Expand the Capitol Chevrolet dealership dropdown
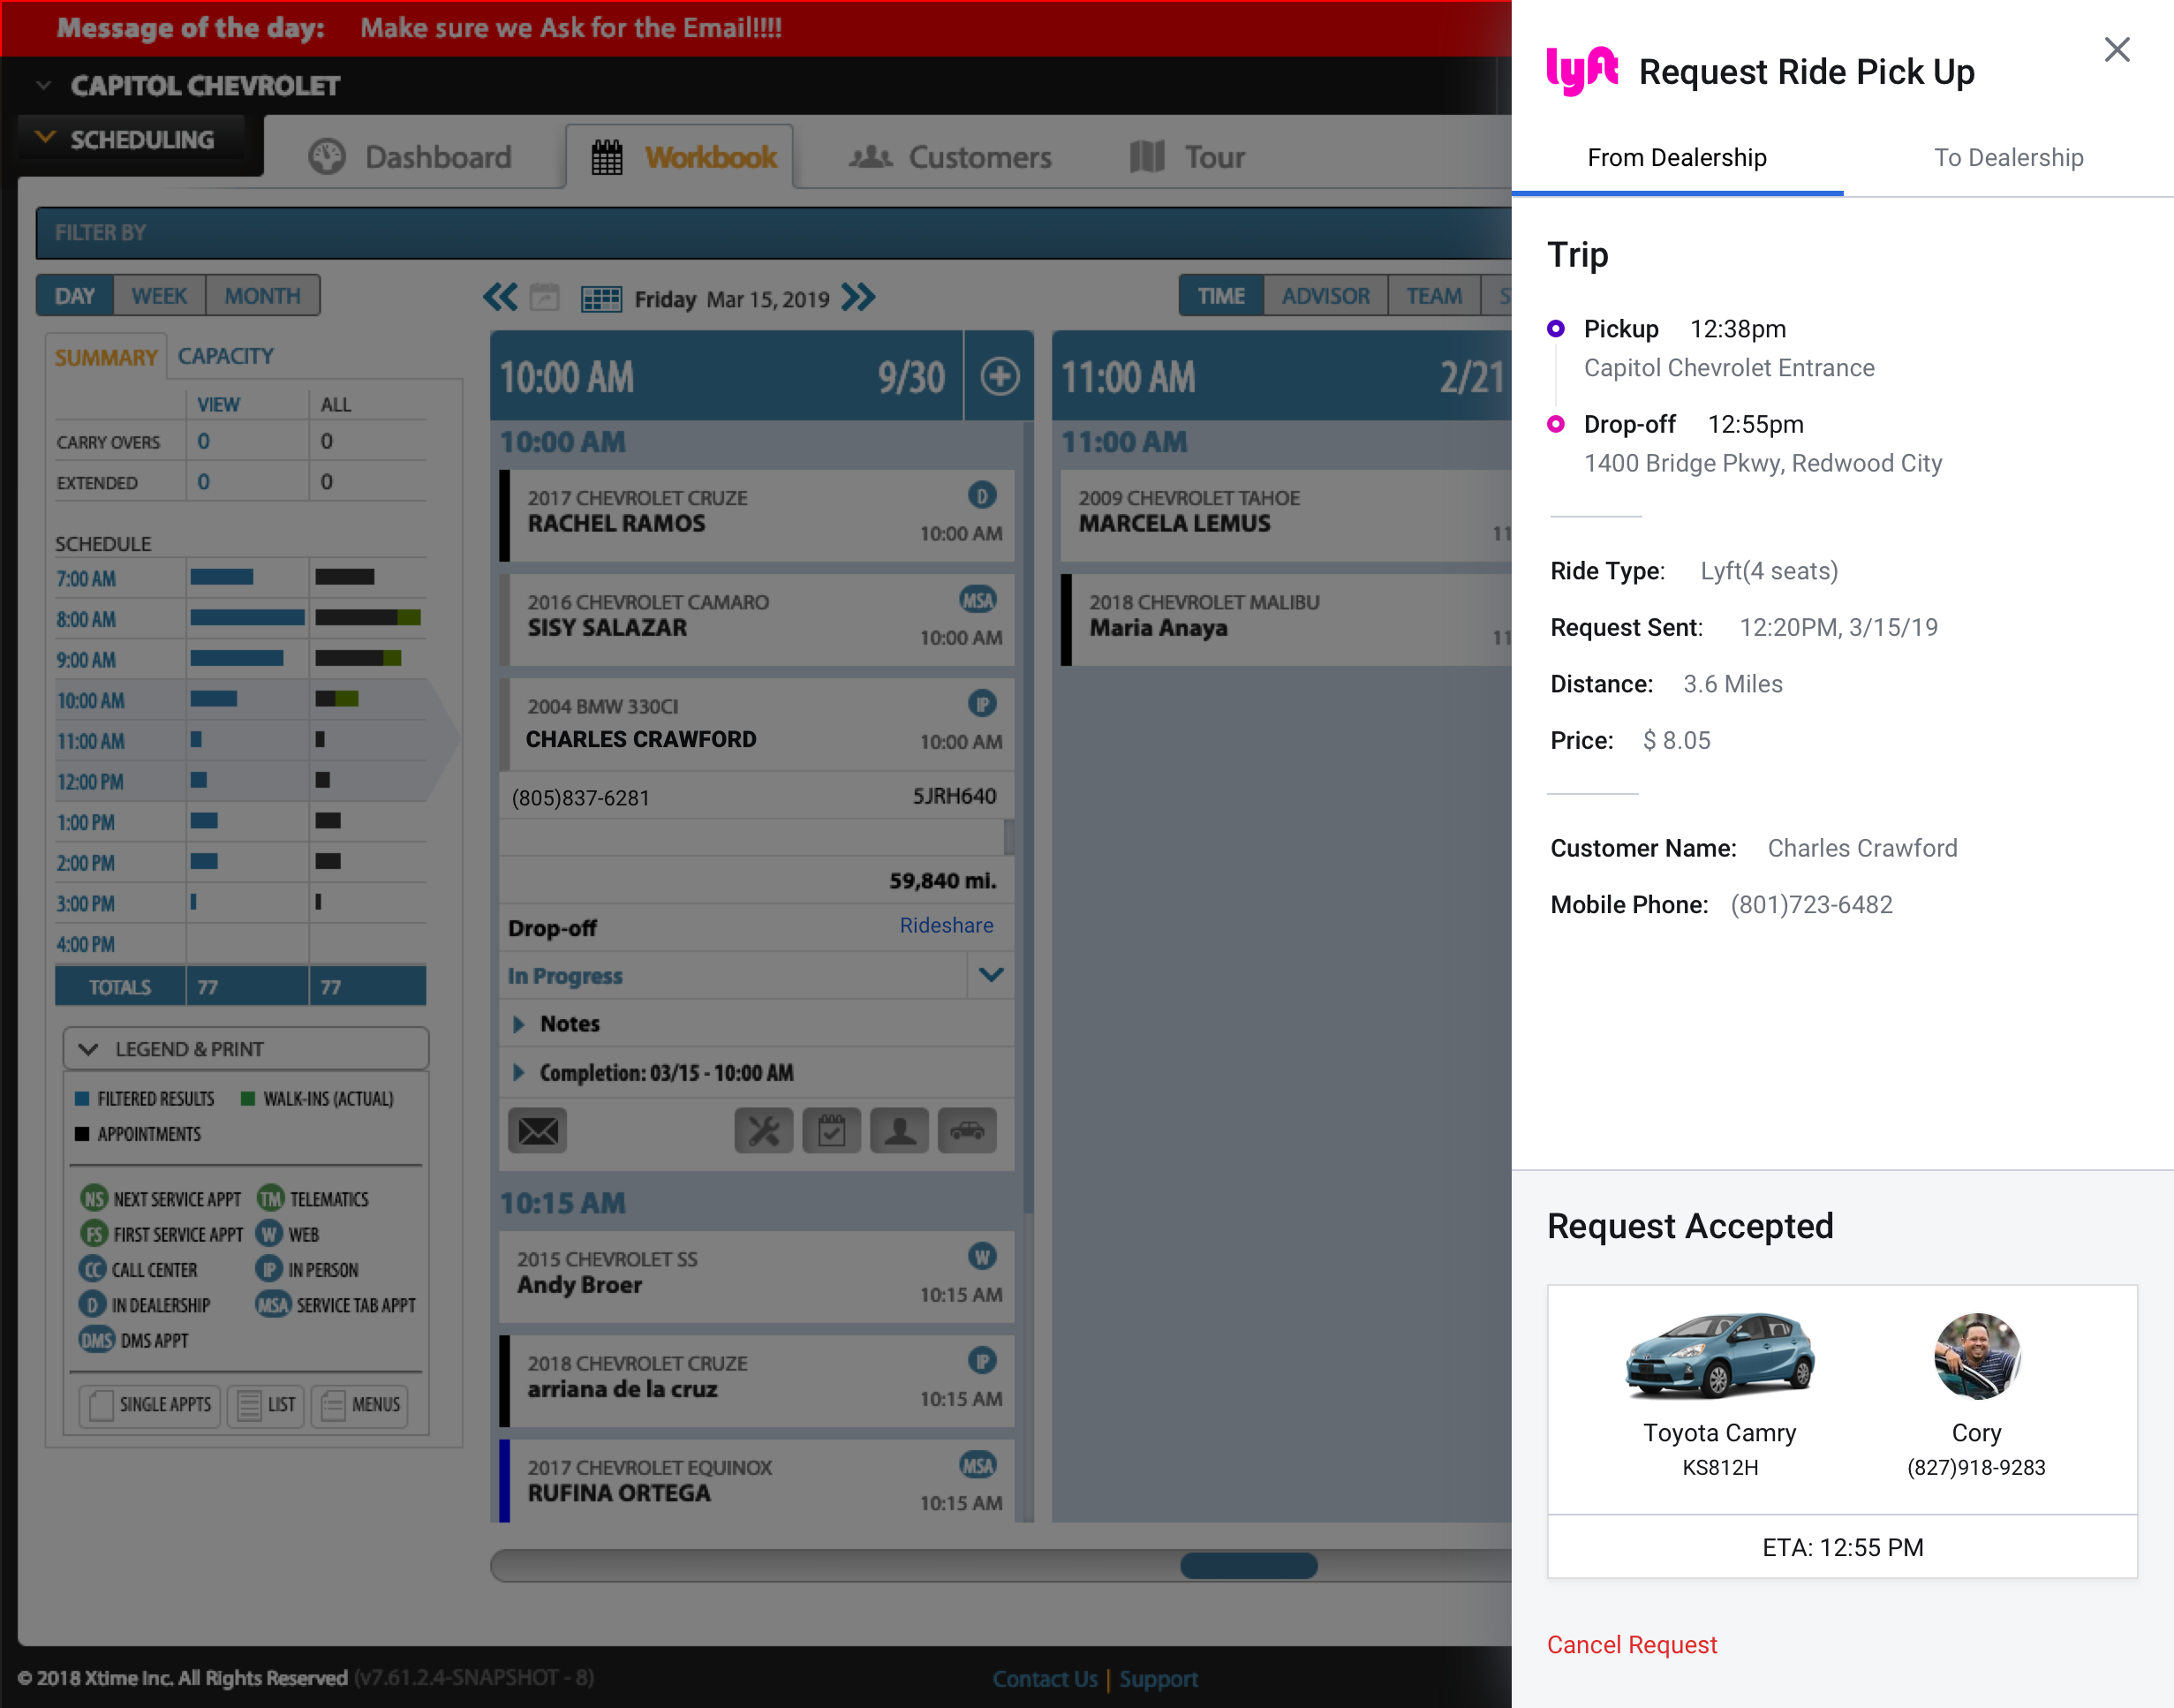2174x1708 pixels. [43, 86]
